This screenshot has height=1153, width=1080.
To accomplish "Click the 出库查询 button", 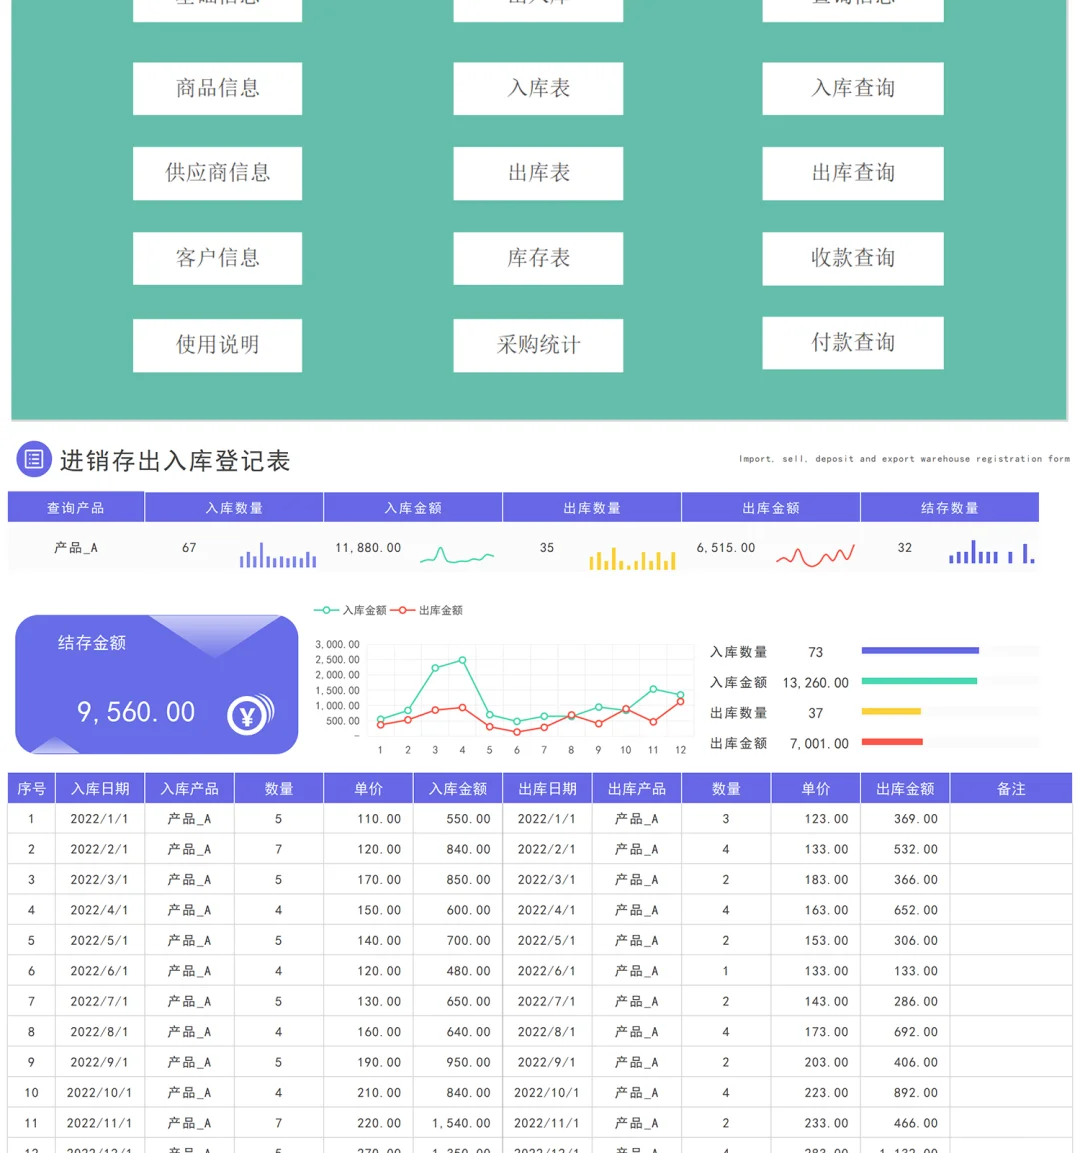I will click(x=853, y=173).
